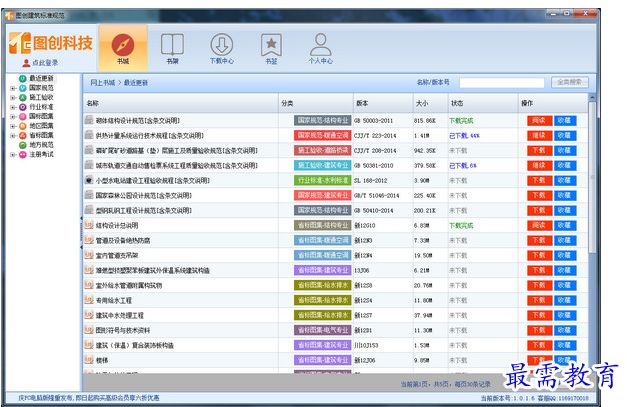Click the promotion notice in the status bar

(x=89, y=398)
